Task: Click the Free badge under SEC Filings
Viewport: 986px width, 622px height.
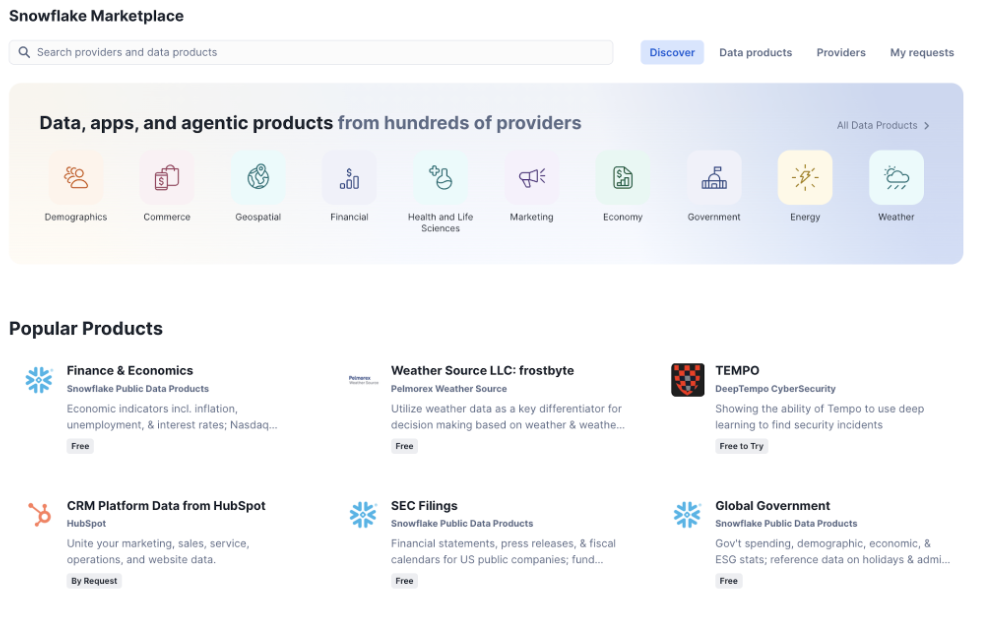Action: click(404, 580)
